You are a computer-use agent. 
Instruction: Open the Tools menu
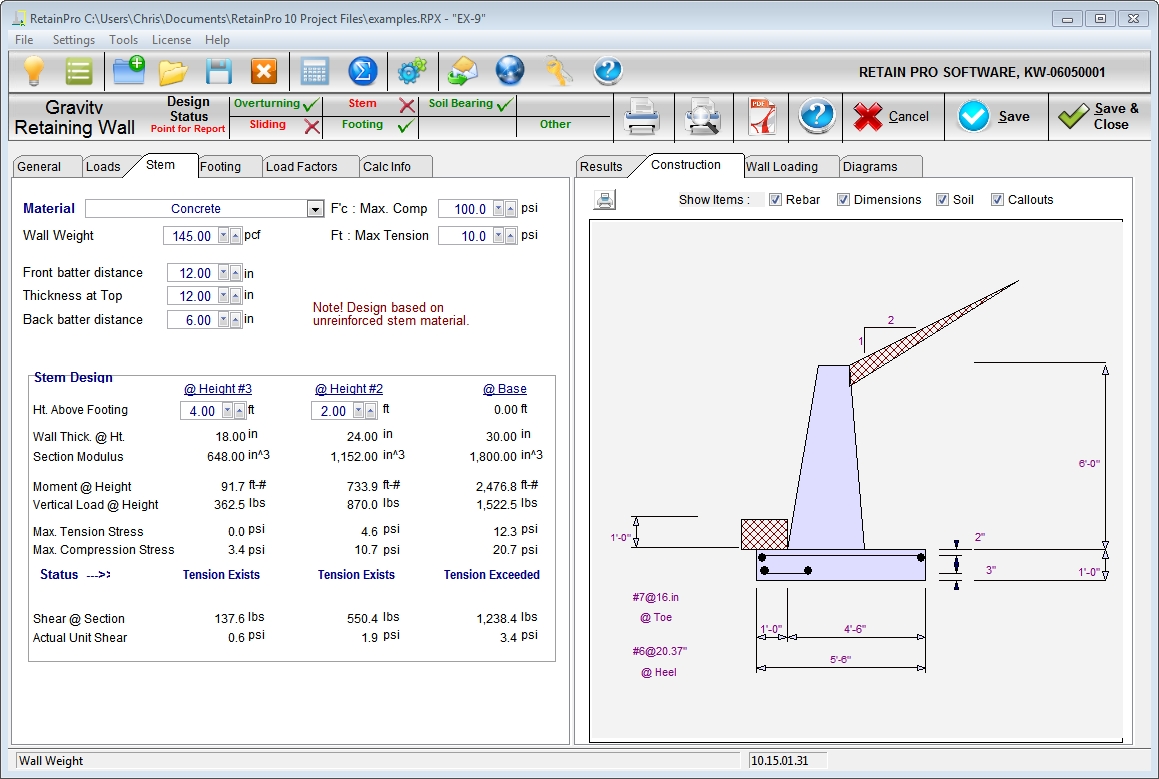pos(123,40)
